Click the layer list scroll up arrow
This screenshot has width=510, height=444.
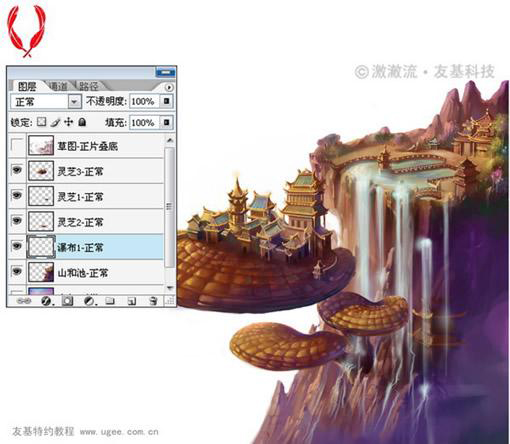[x=170, y=140]
